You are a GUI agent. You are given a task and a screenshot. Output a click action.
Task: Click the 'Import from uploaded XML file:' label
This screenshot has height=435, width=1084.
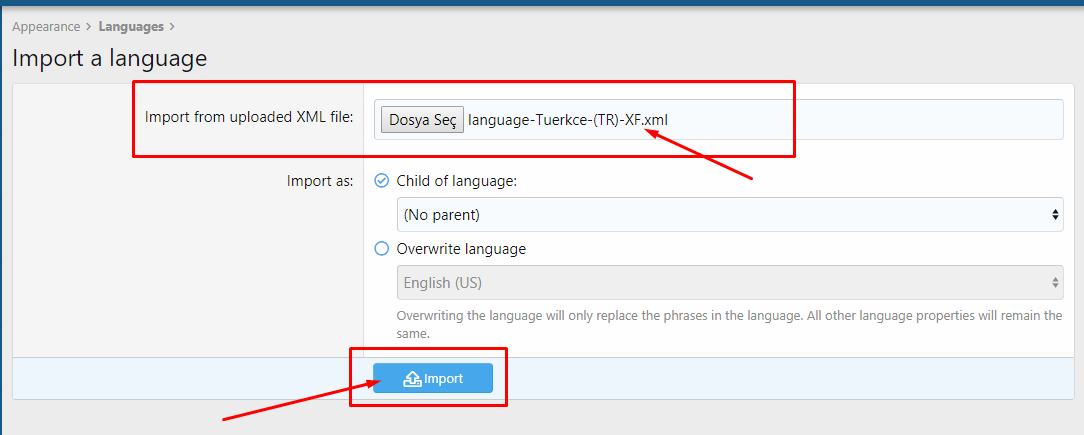[249, 117]
